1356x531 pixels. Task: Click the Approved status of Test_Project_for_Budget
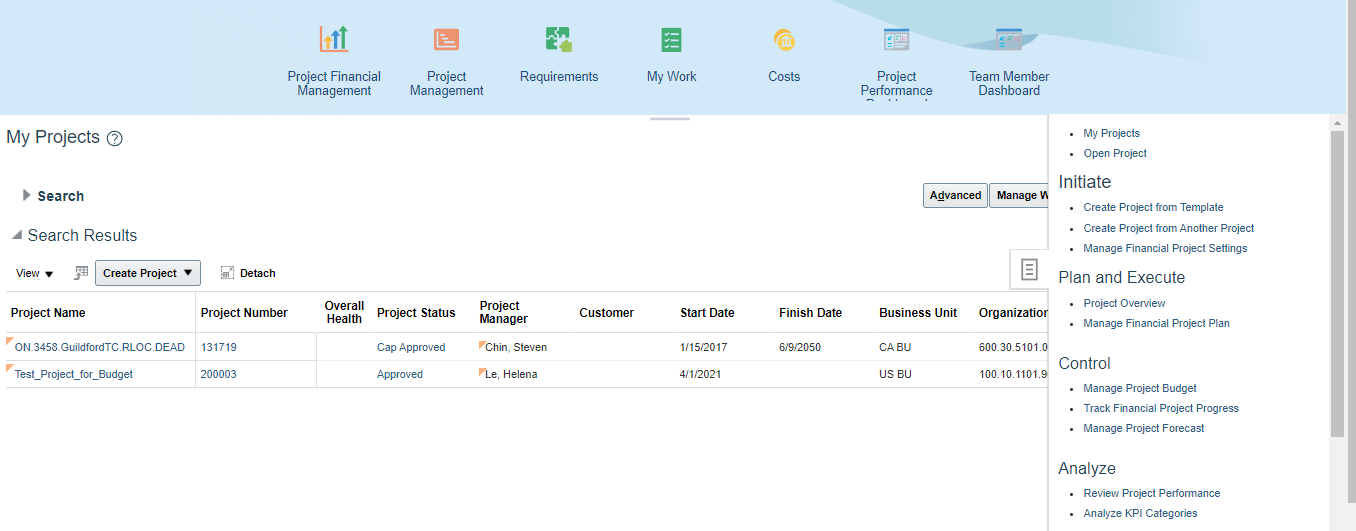pyautogui.click(x=400, y=374)
